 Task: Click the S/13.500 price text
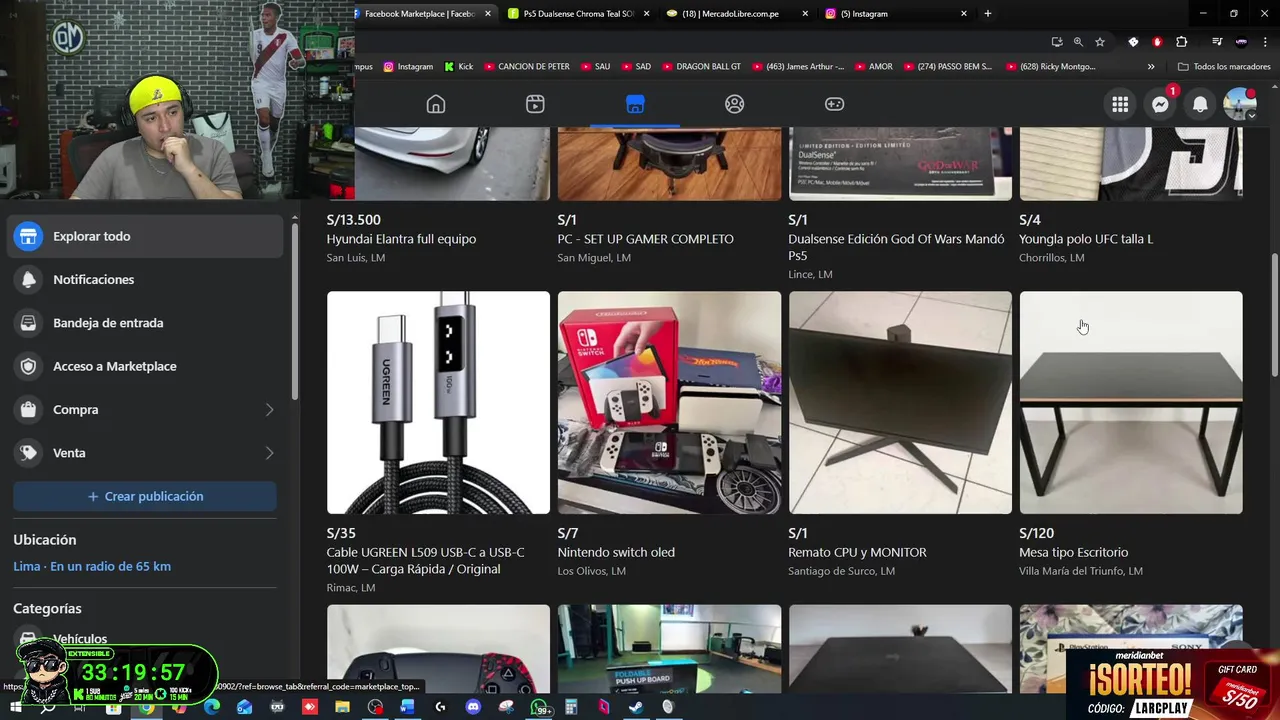point(354,220)
